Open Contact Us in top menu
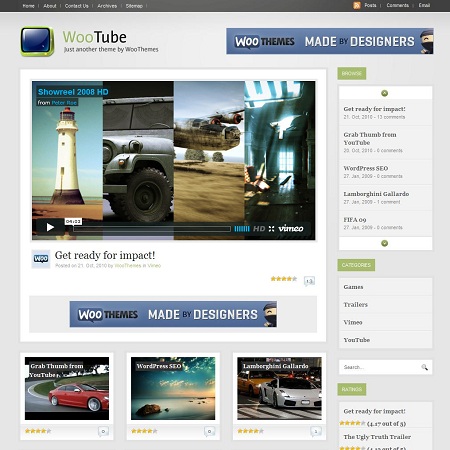Image resolution: width=450 pixels, height=450 pixels. pos(77,6)
